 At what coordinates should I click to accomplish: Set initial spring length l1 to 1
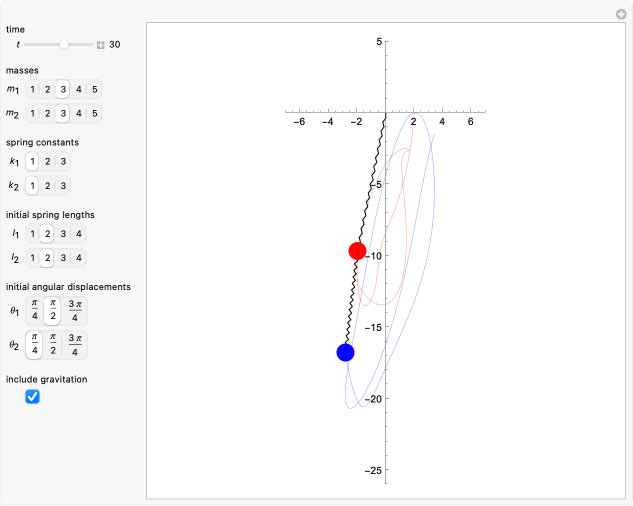[32, 234]
